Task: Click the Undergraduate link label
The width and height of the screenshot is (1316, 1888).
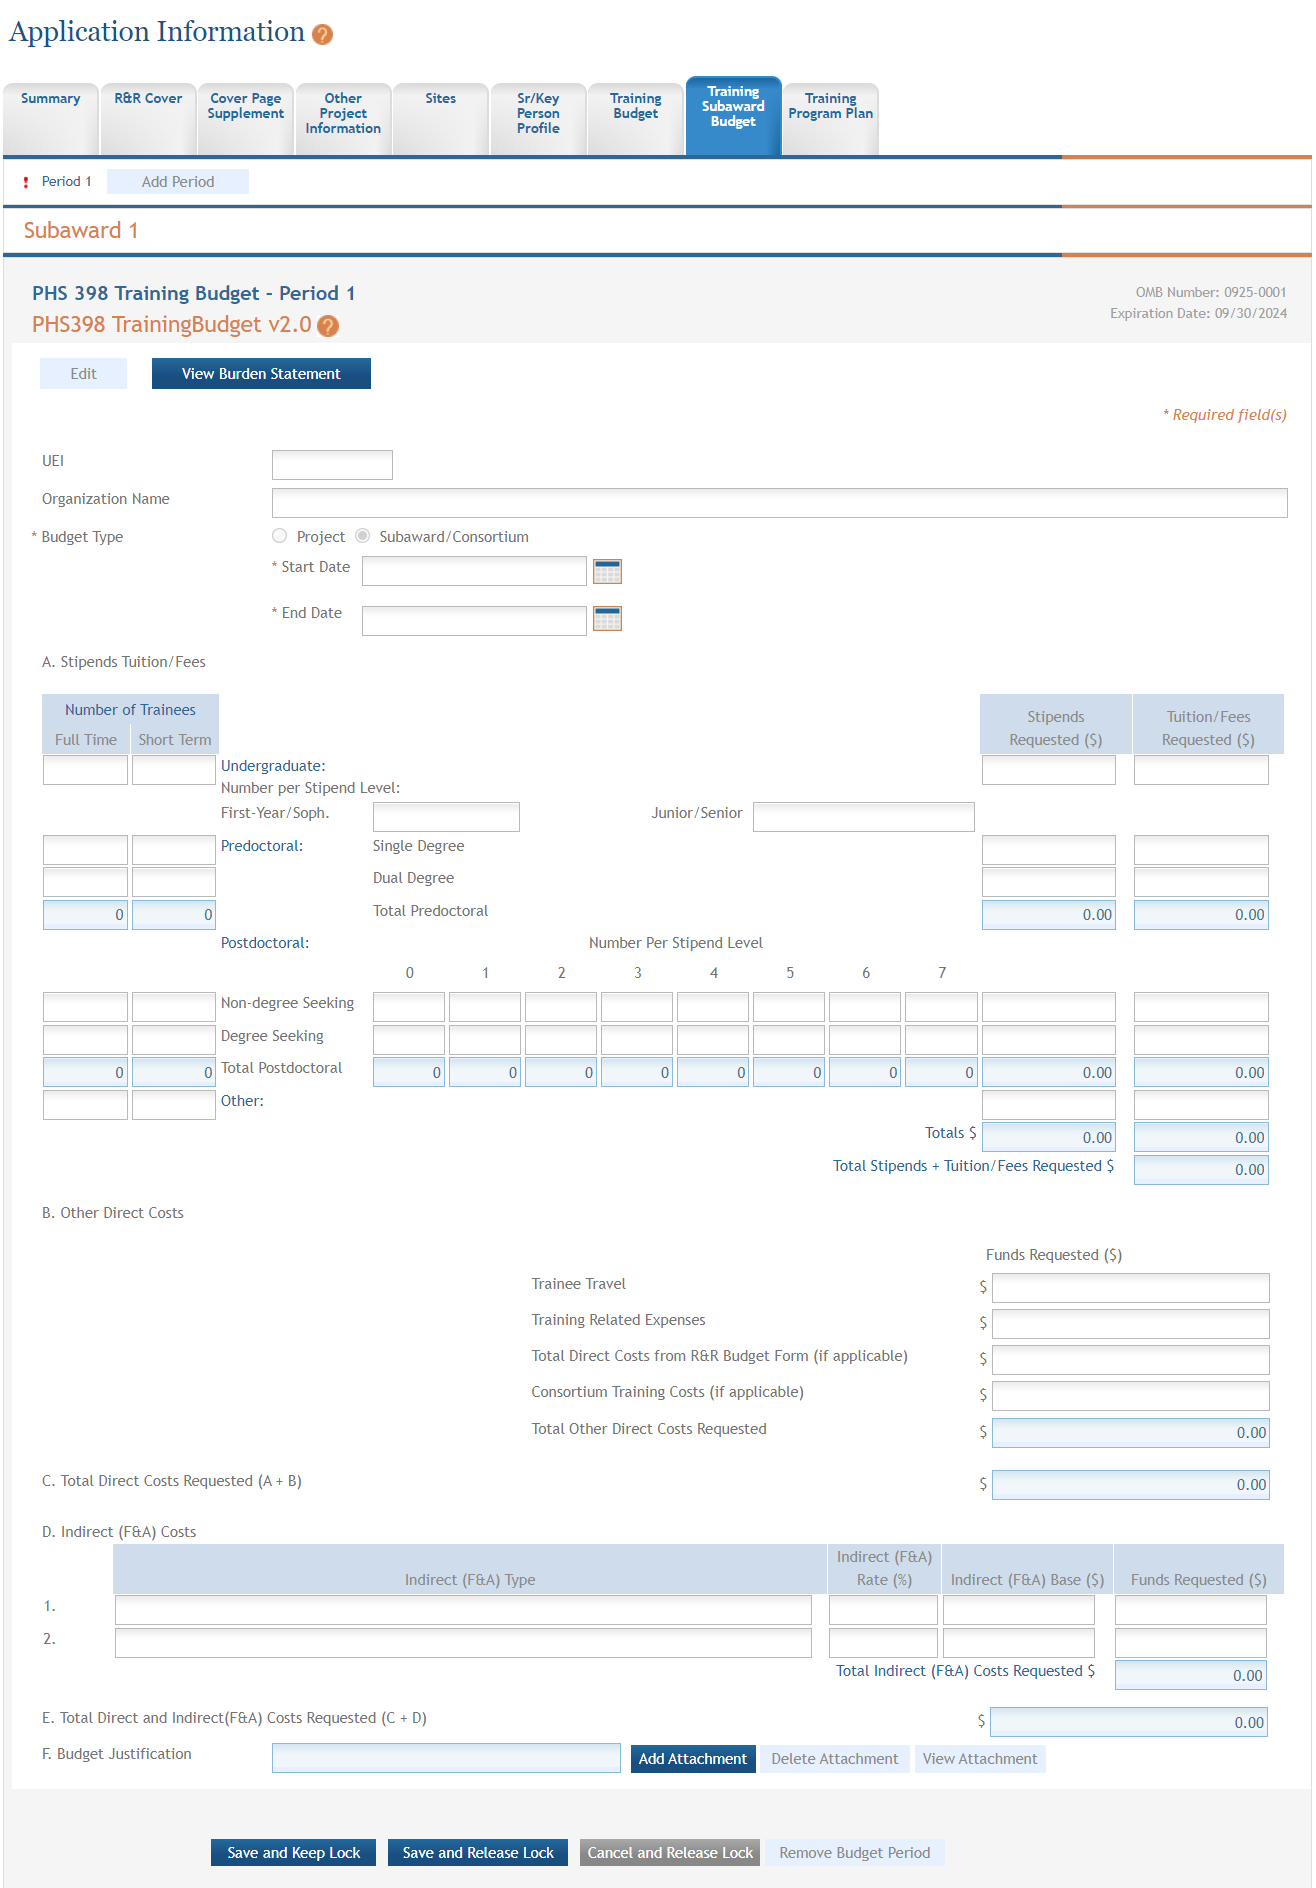Action: 272,766
